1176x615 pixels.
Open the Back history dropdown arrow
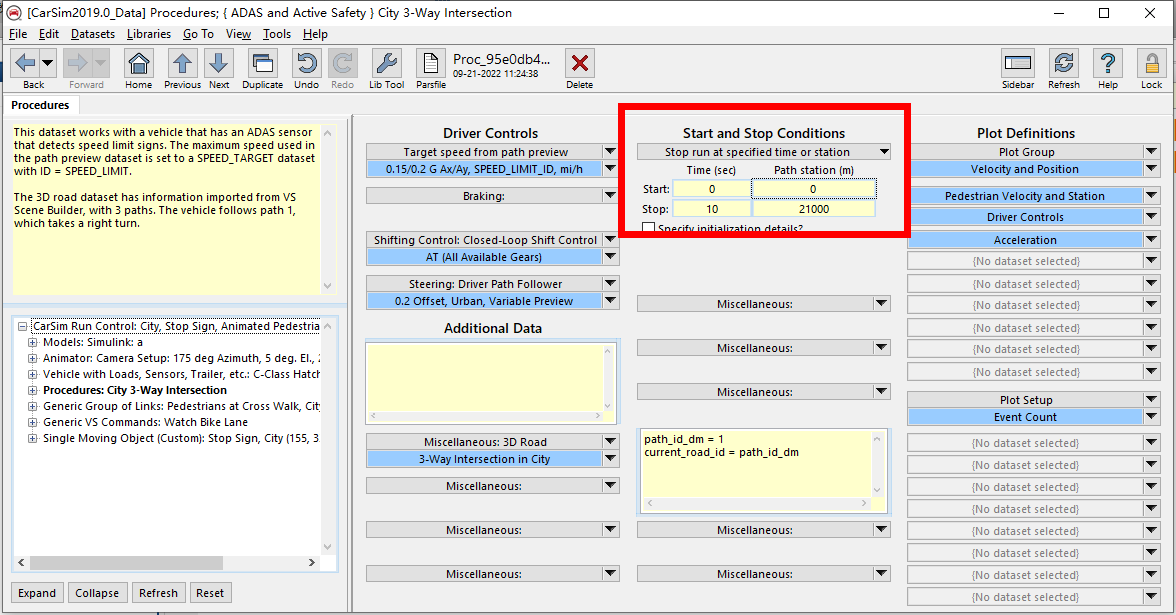tap(47, 63)
